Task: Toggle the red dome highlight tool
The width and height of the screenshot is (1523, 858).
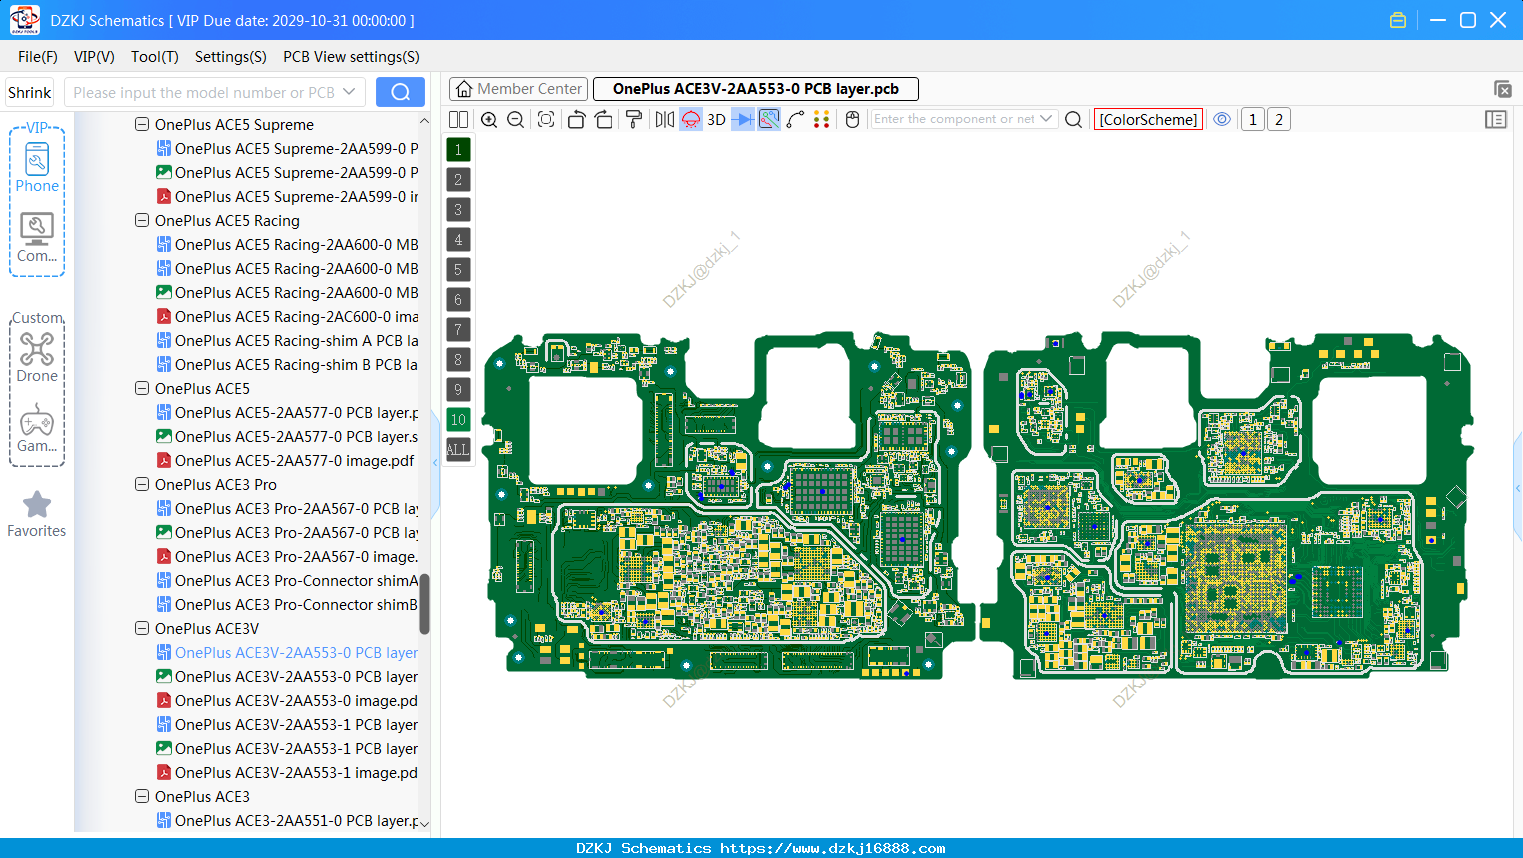Action: [x=691, y=119]
